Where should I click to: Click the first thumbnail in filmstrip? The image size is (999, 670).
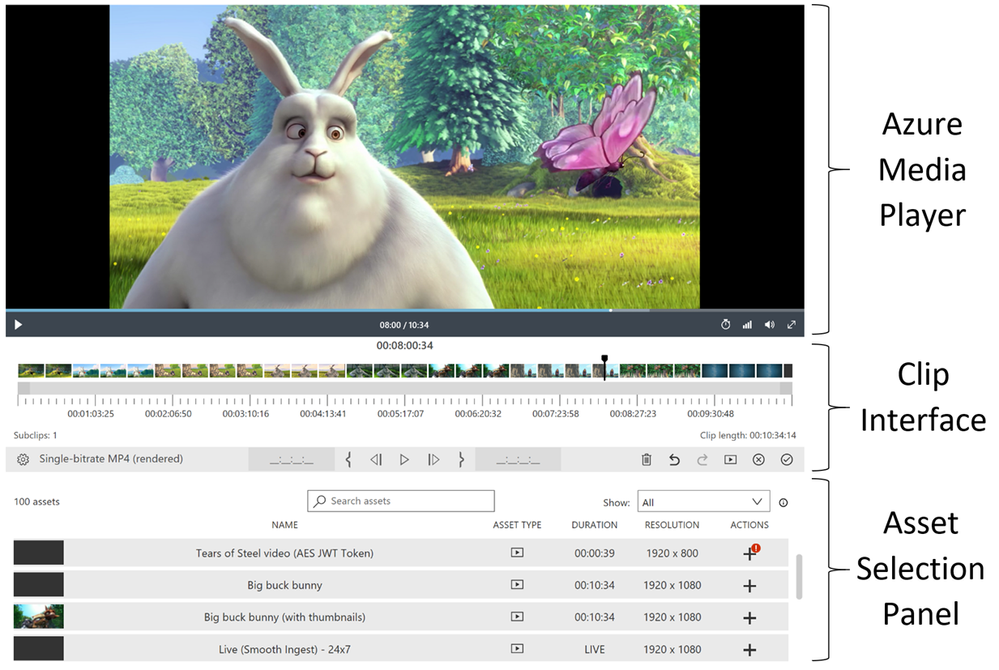pos(31,371)
